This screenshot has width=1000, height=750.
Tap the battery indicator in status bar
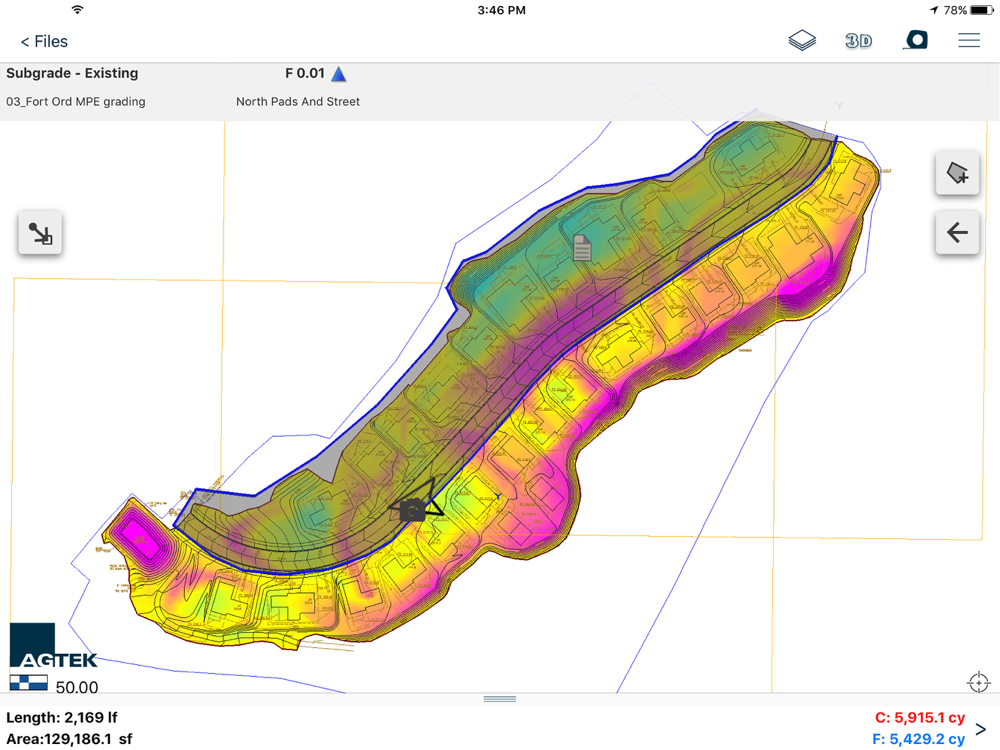click(x=982, y=10)
